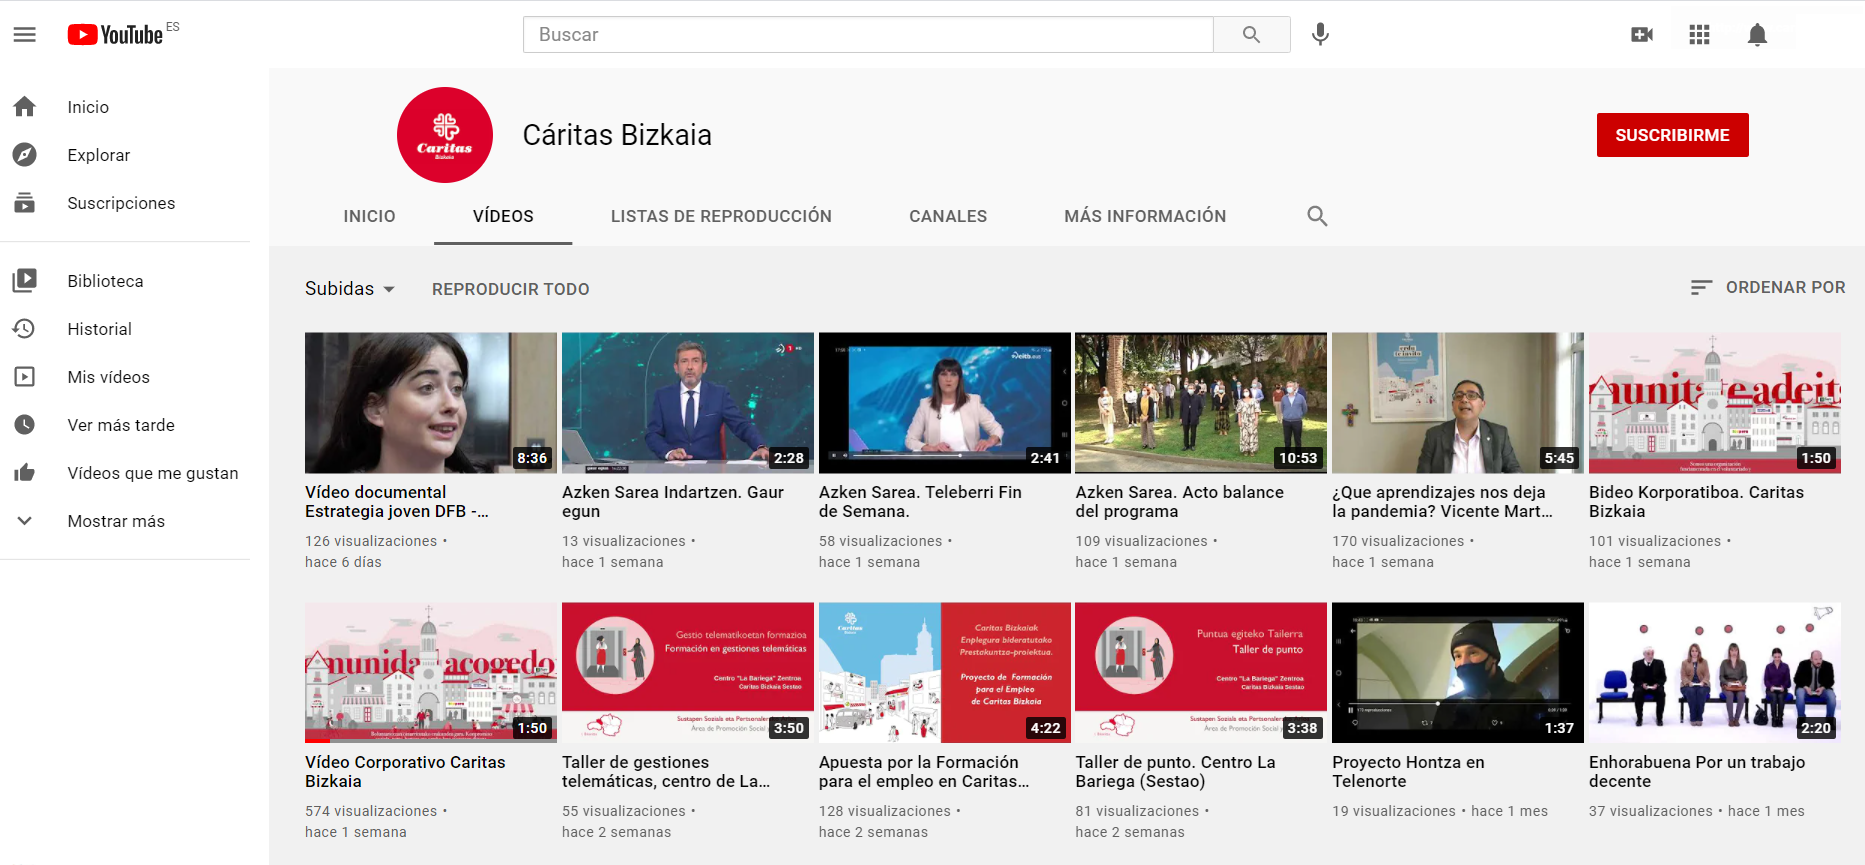The image size is (1865, 865).
Task: Open Ver más tarde in sidebar
Action: point(121,425)
